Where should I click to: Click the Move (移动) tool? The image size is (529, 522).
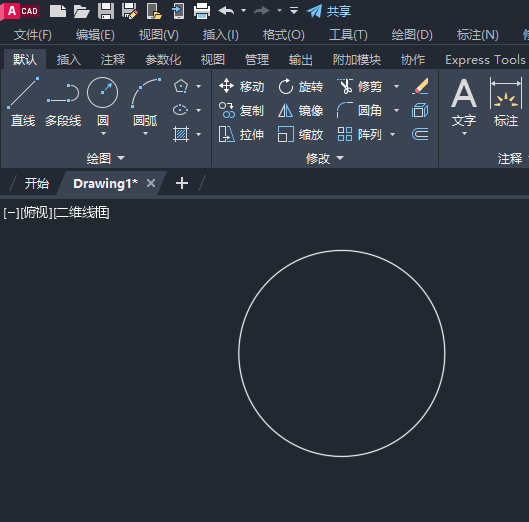(x=242, y=86)
